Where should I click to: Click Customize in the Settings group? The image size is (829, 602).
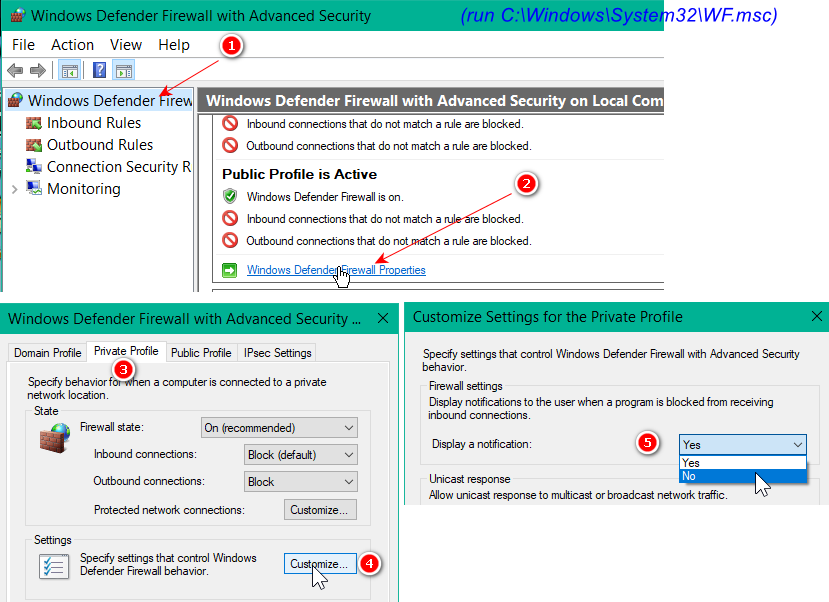pos(320,564)
